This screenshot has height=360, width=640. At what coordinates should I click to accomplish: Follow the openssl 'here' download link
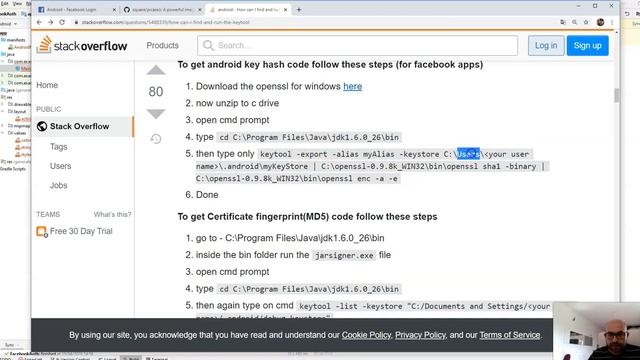(x=352, y=86)
